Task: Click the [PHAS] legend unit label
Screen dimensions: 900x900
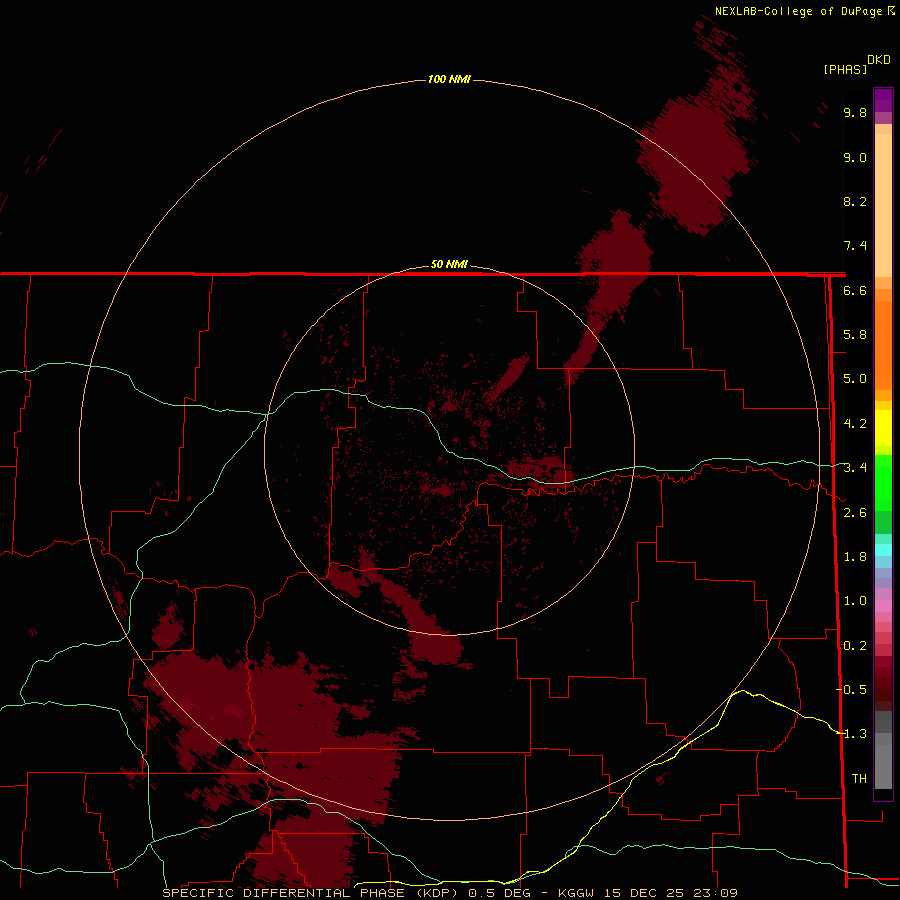Action: [845, 69]
